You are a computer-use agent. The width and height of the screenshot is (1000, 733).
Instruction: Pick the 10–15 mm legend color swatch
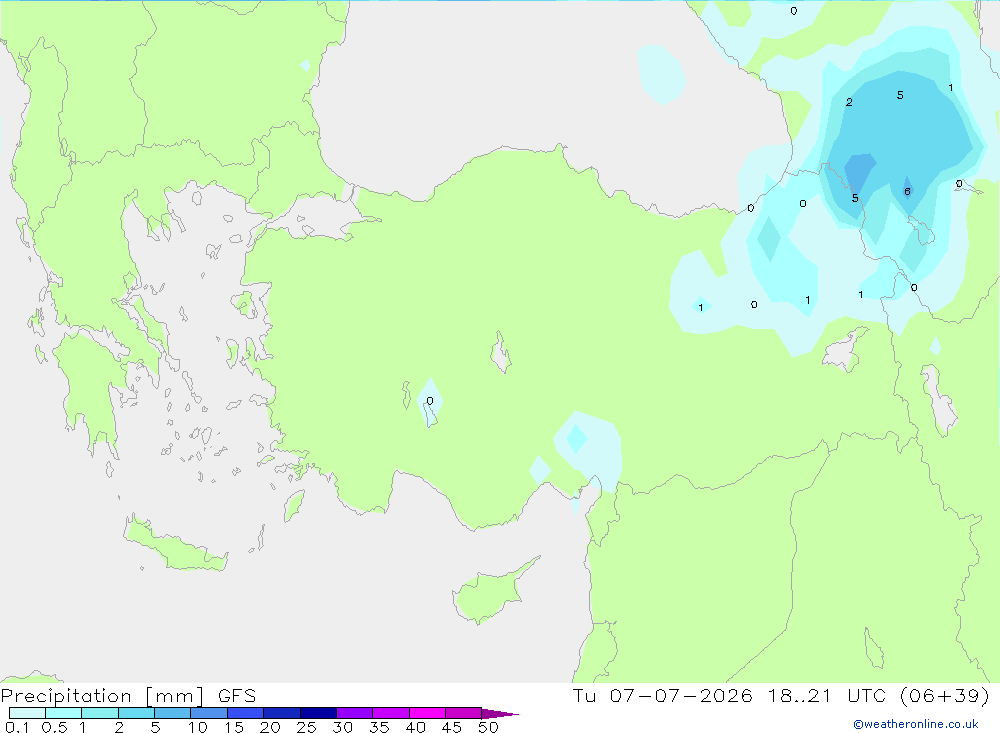click(209, 713)
